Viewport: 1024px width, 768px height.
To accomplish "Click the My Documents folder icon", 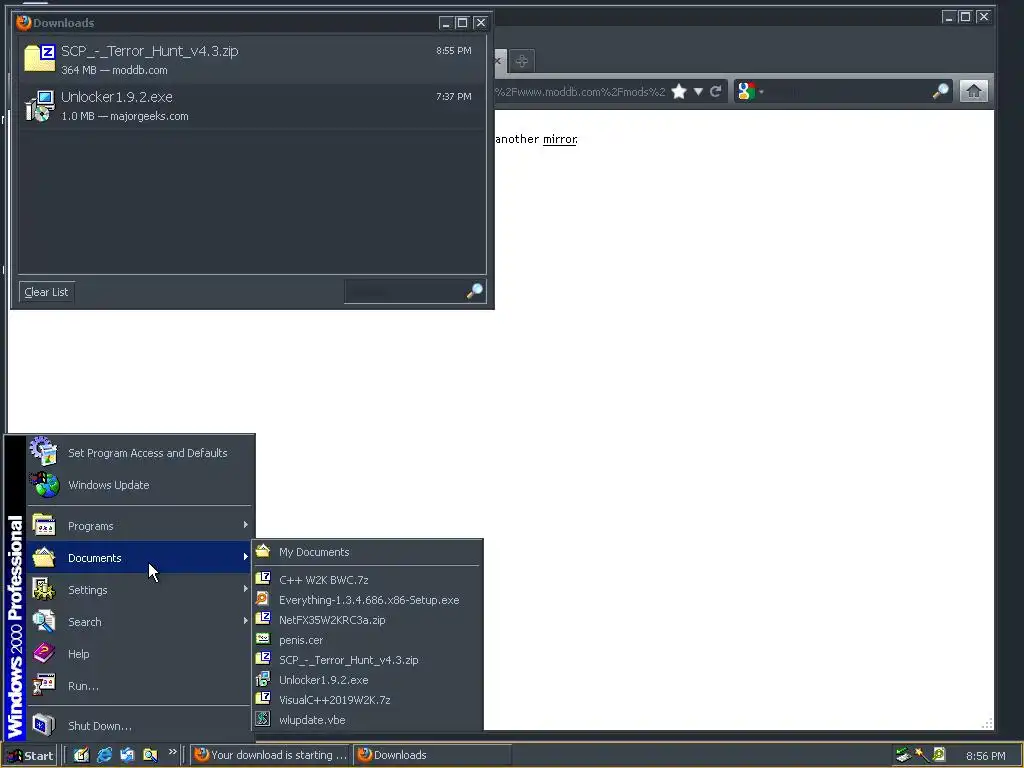I will [x=263, y=551].
